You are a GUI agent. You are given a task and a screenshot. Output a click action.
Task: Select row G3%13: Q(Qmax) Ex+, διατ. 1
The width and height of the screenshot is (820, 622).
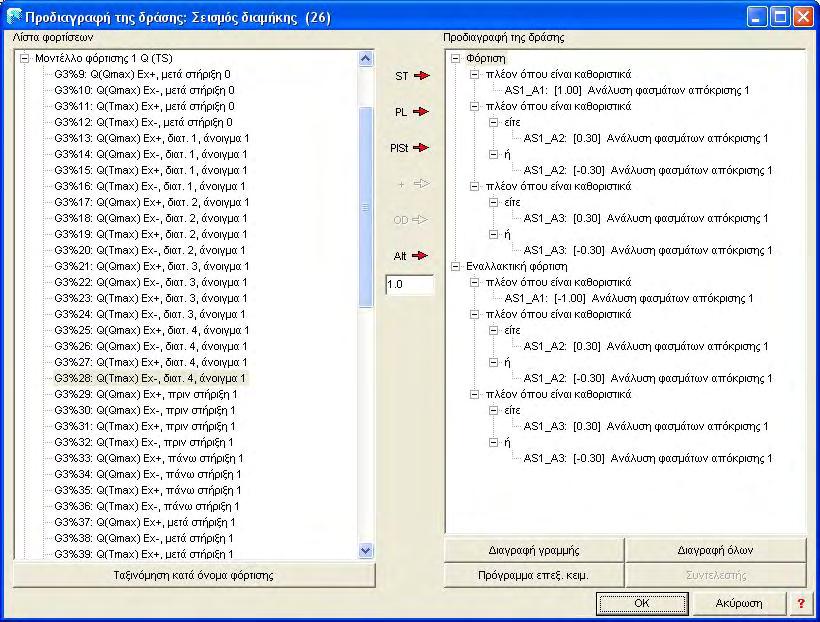[x=152, y=139]
